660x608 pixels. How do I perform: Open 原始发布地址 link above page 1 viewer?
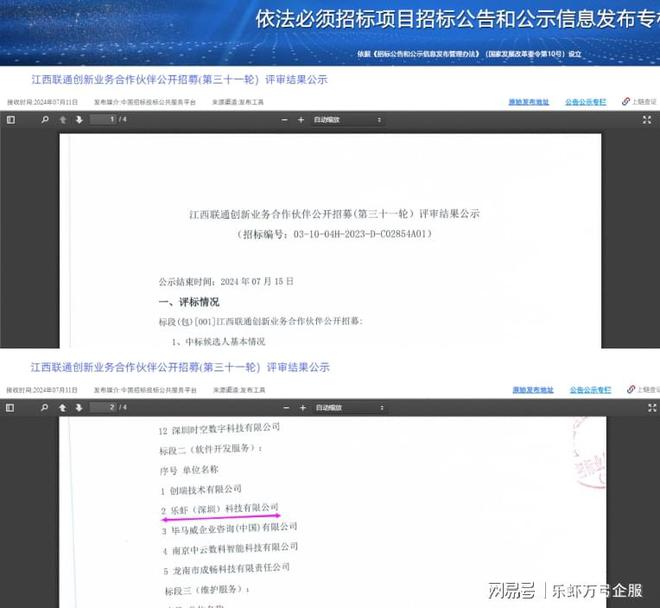tap(529, 102)
